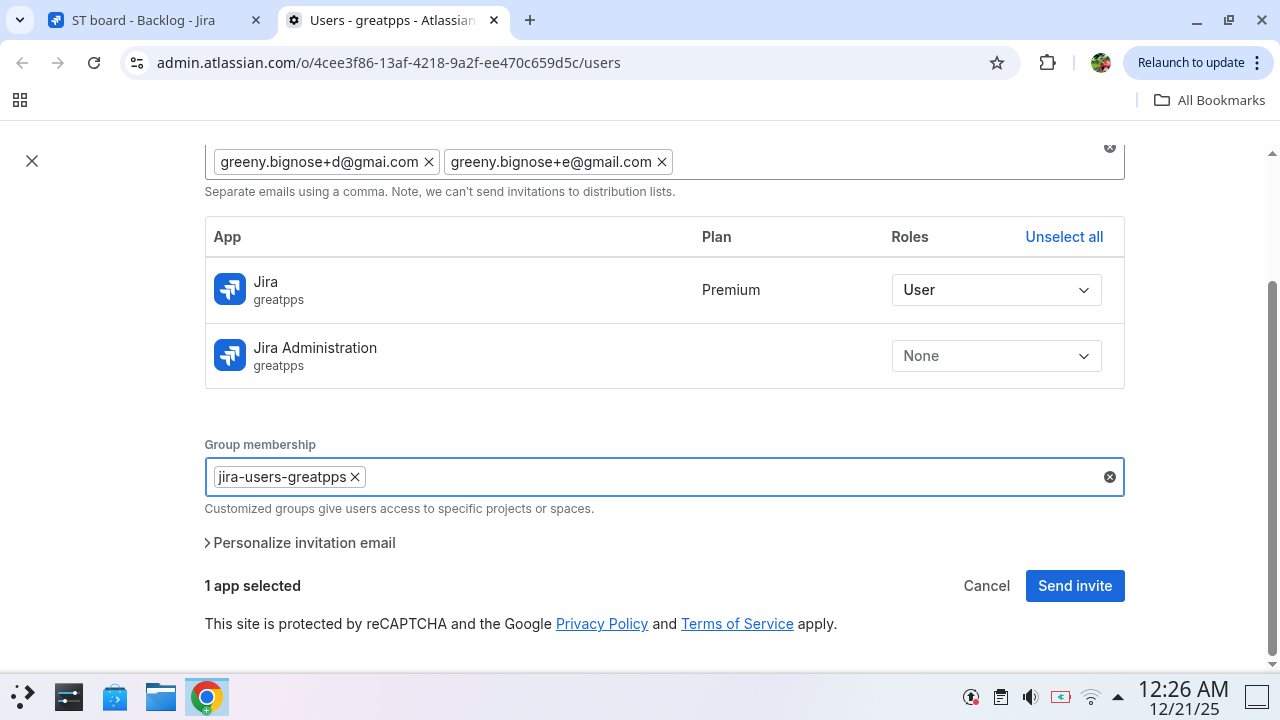The image size is (1280, 720).
Task: Open the volume tray icon
Action: click(x=1030, y=697)
